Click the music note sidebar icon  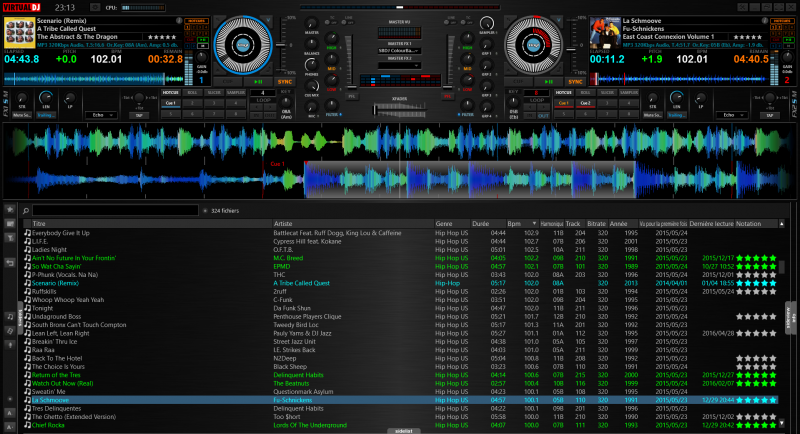[10, 317]
